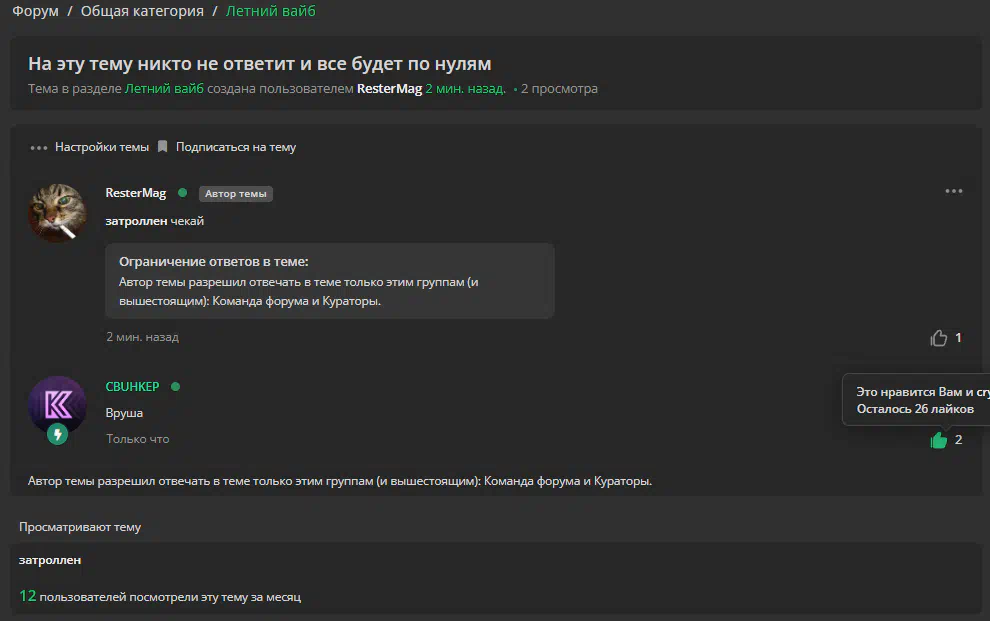Click the 'Вруша' reply text

[124, 413]
